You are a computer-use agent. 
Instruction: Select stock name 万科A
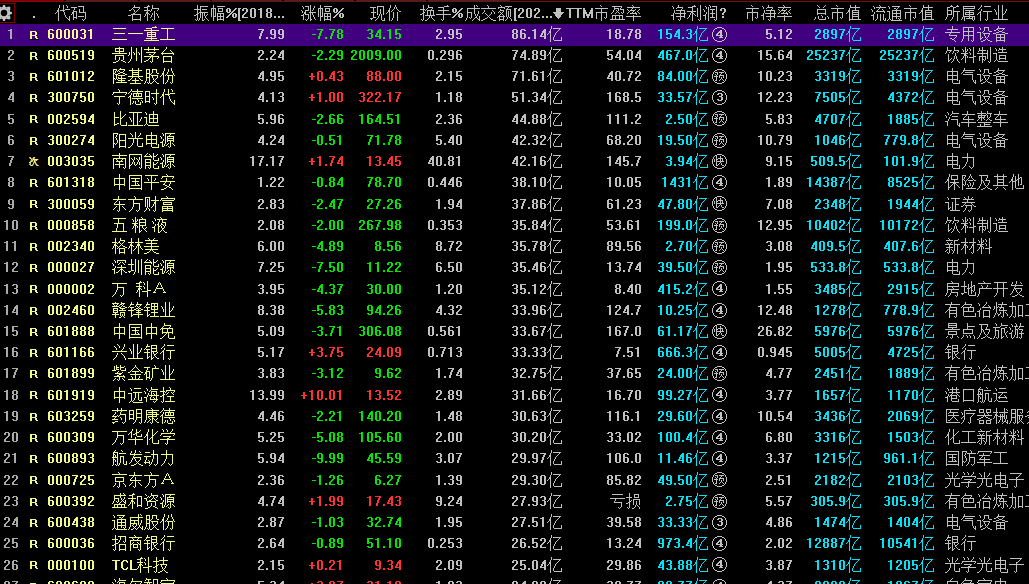[x=139, y=289]
